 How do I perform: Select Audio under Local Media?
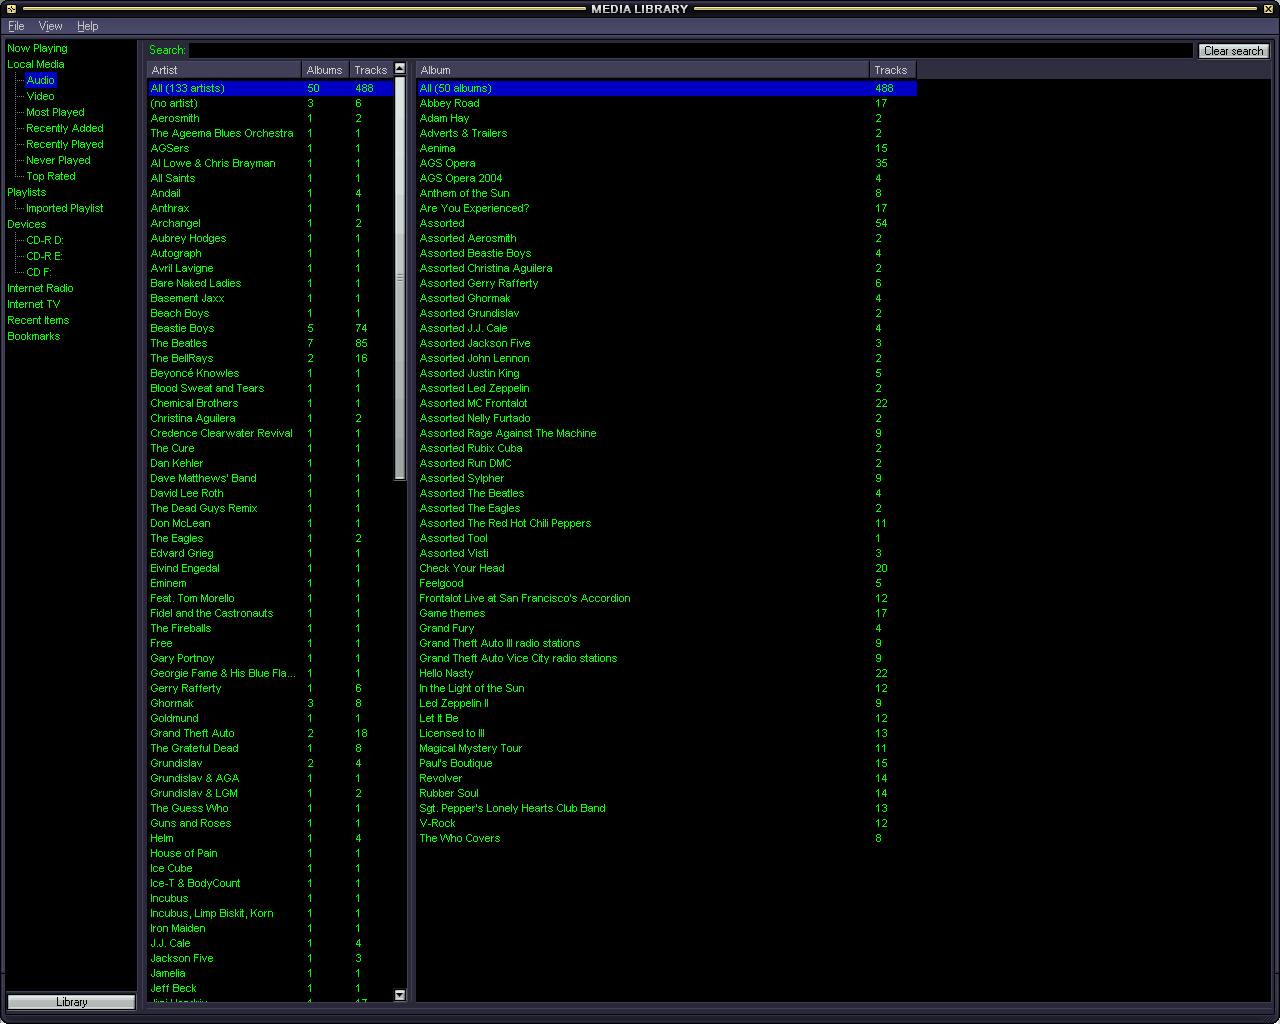click(x=40, y=80)
